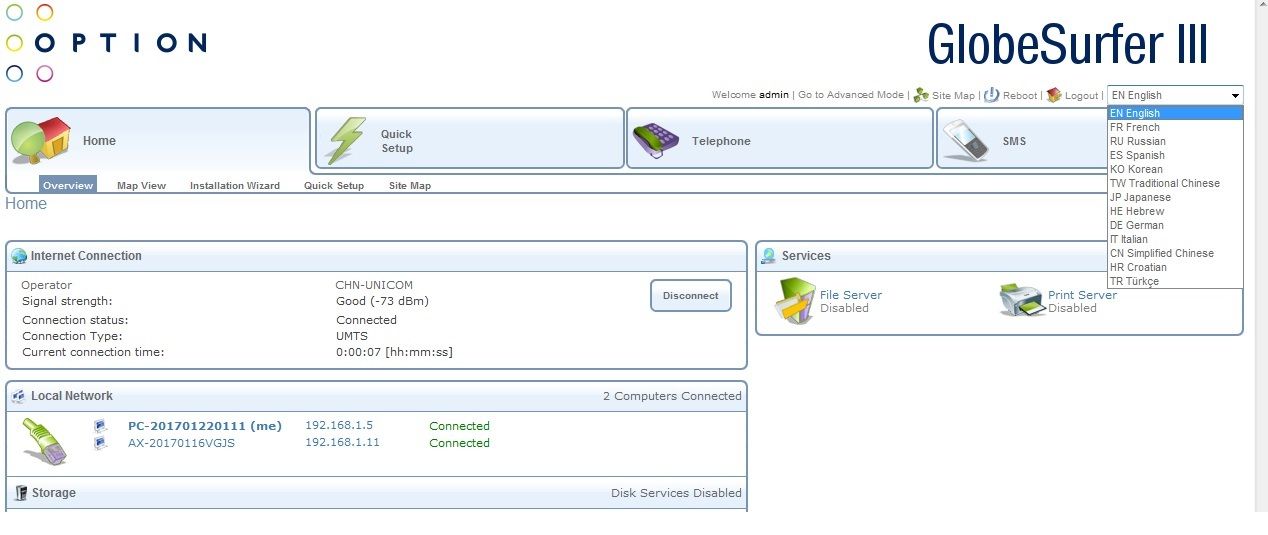Click the Services panel header icon
Viewport: 1268px width, 535px height.
pos(768,256)
